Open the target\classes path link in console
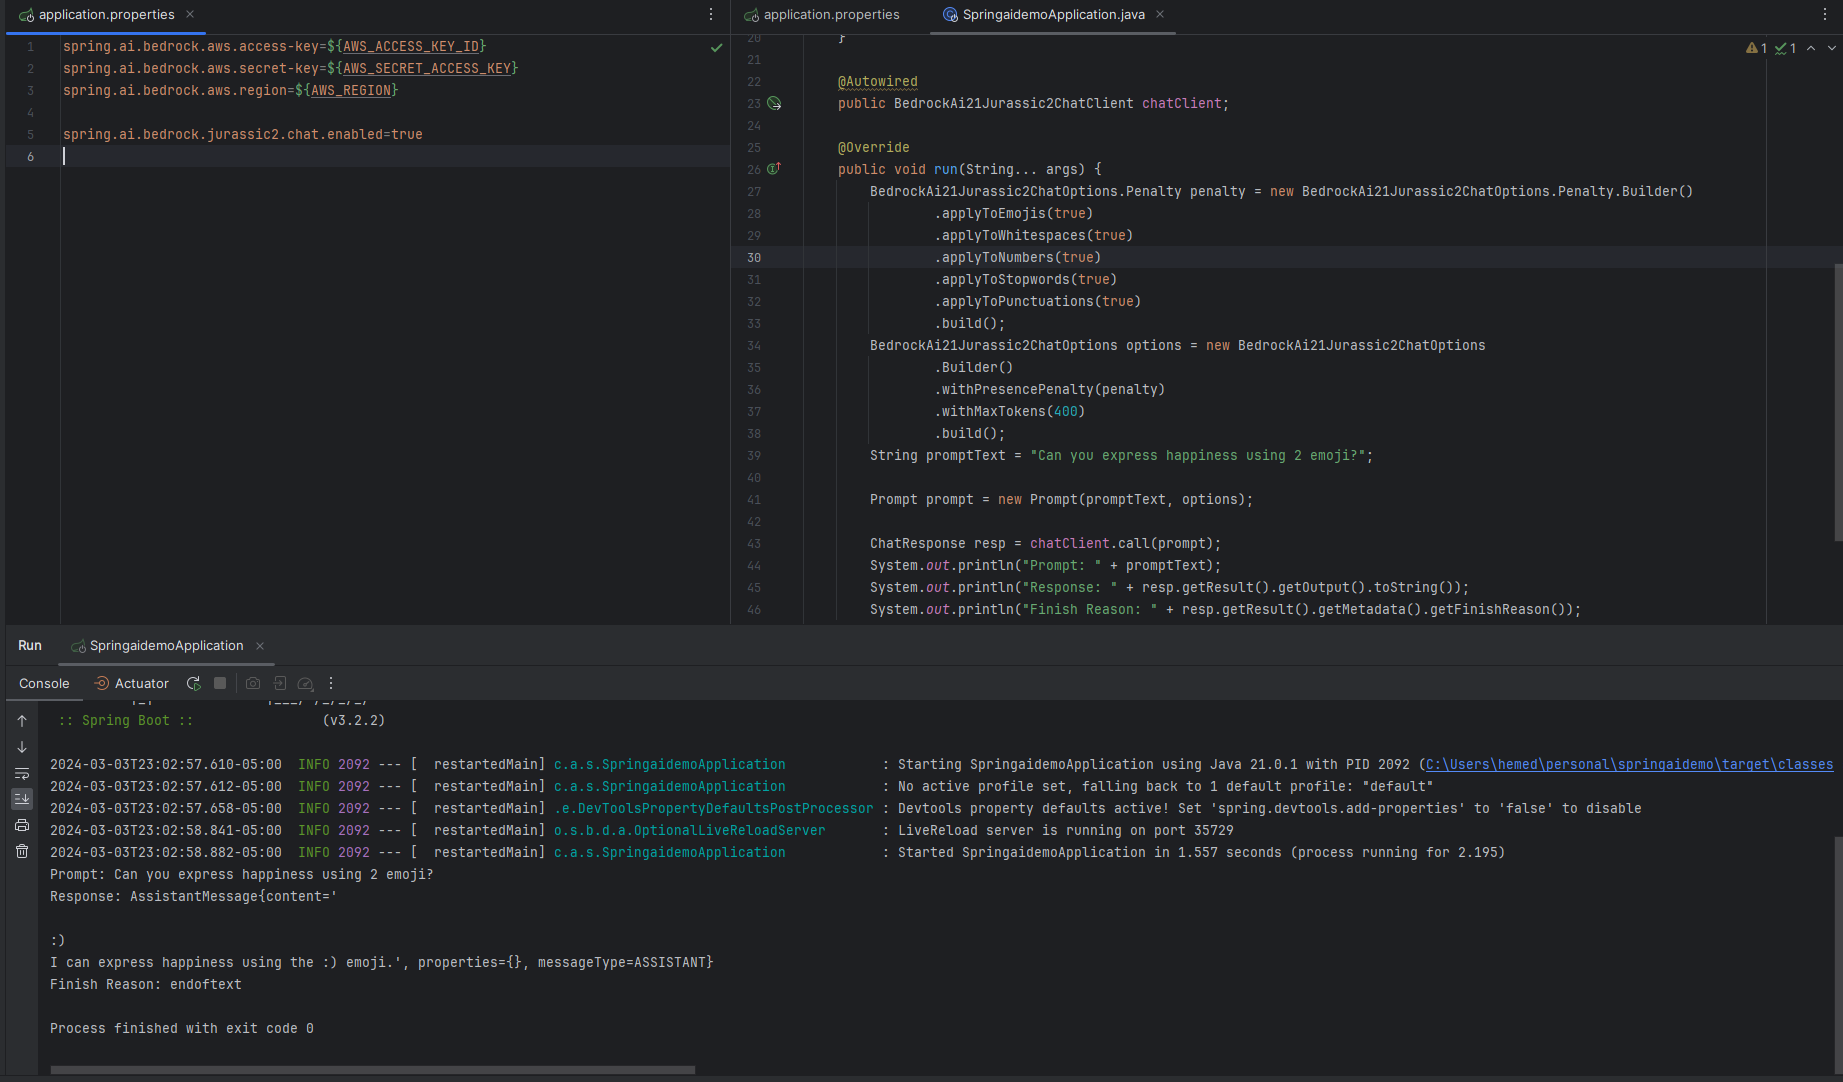Viewport: 1843px width, 1082px height. pyautogui.click(x=1629, y=764)
